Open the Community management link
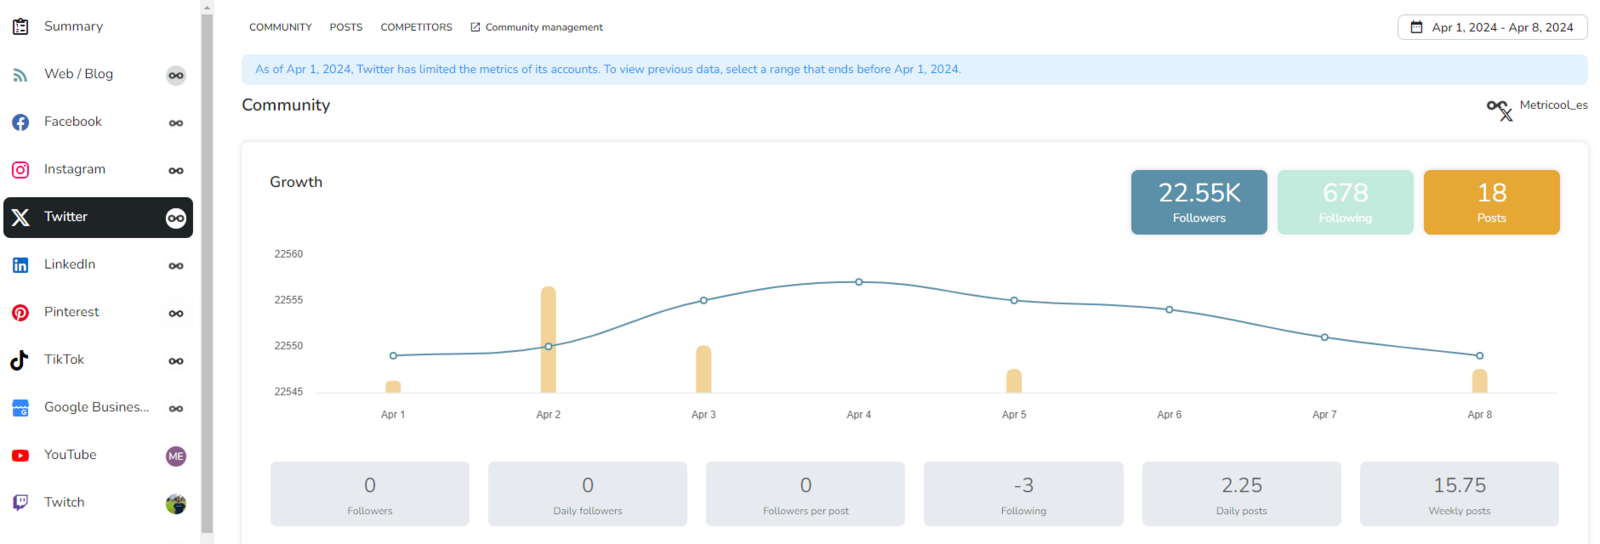The width and height of the screenshot is (1600, 544). tap(537, 27)
